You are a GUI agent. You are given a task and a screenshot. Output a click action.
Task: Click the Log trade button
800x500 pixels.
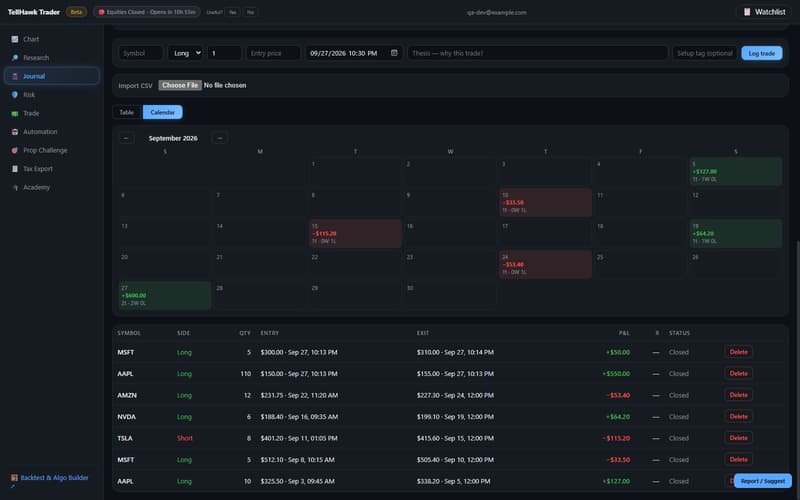(761, 53)
